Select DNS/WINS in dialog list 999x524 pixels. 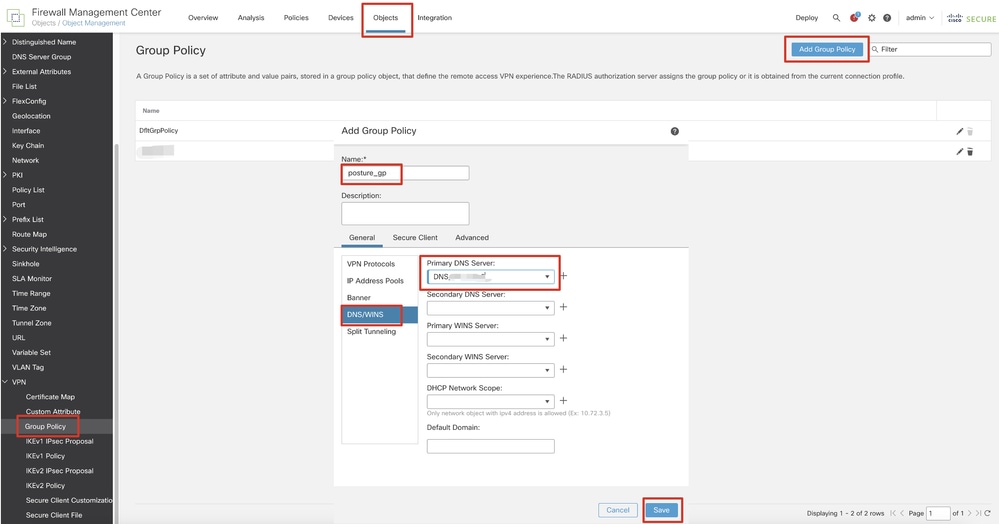tap(380, 315)
